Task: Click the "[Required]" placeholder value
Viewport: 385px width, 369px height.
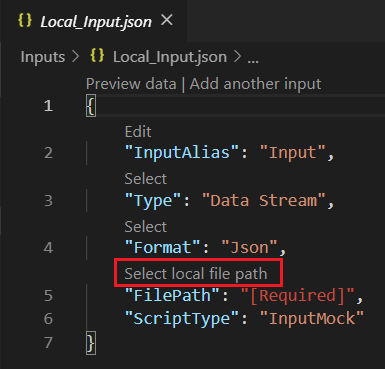Action: [x=297, y=296]
